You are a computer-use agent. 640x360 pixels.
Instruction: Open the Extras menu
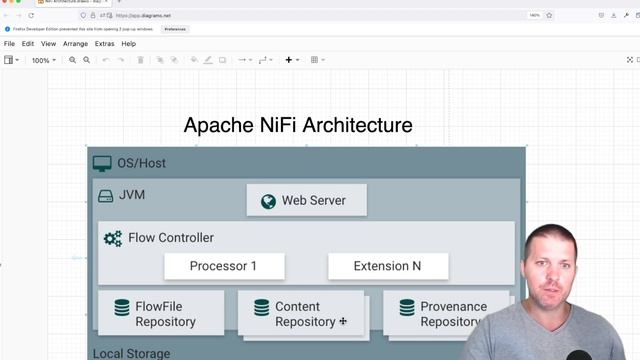click(104, 44)
